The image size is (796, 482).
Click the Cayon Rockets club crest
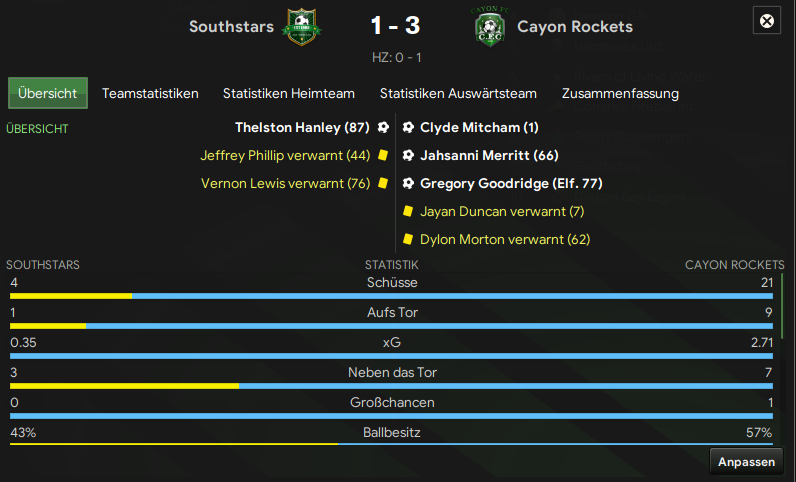click(490, 26)
